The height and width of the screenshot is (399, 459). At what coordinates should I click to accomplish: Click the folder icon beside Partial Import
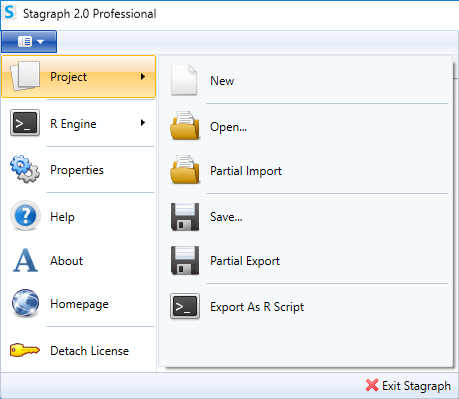tap(185, 169)
